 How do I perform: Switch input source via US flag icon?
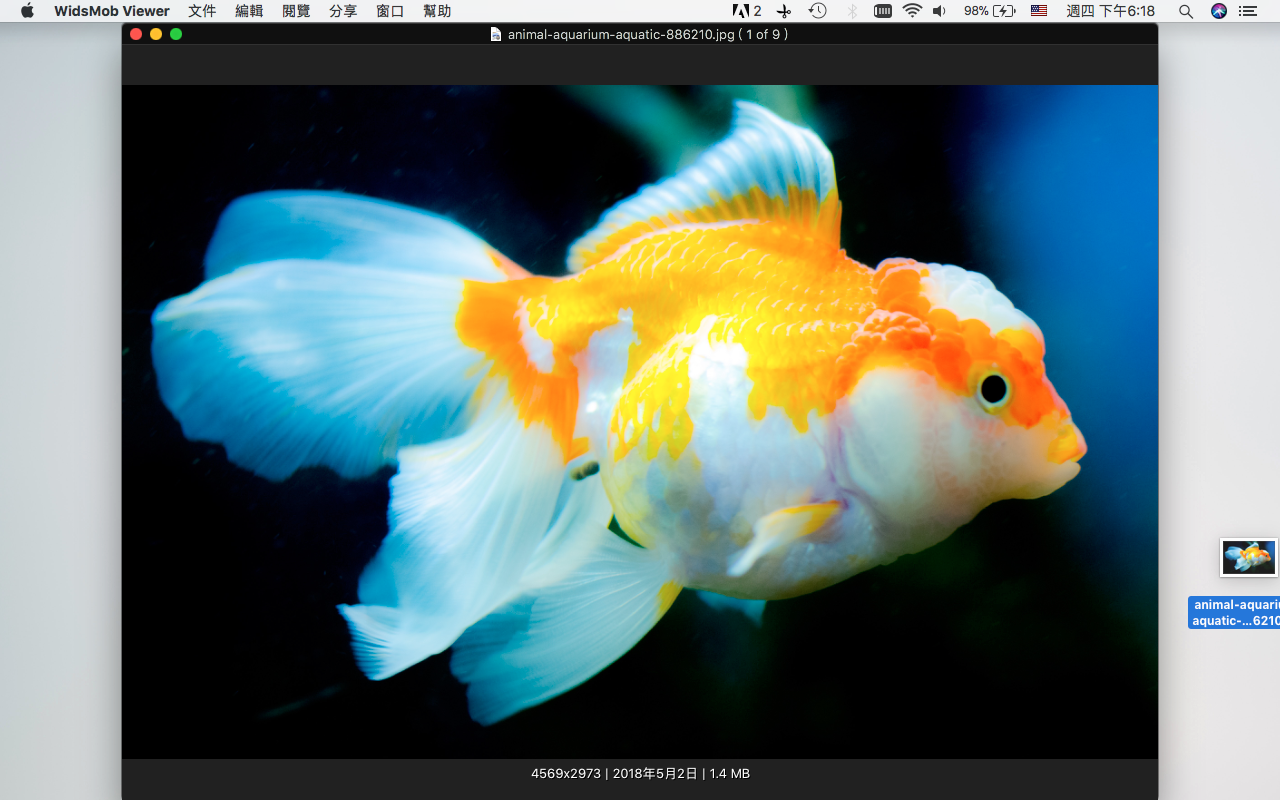(1039, 11)
